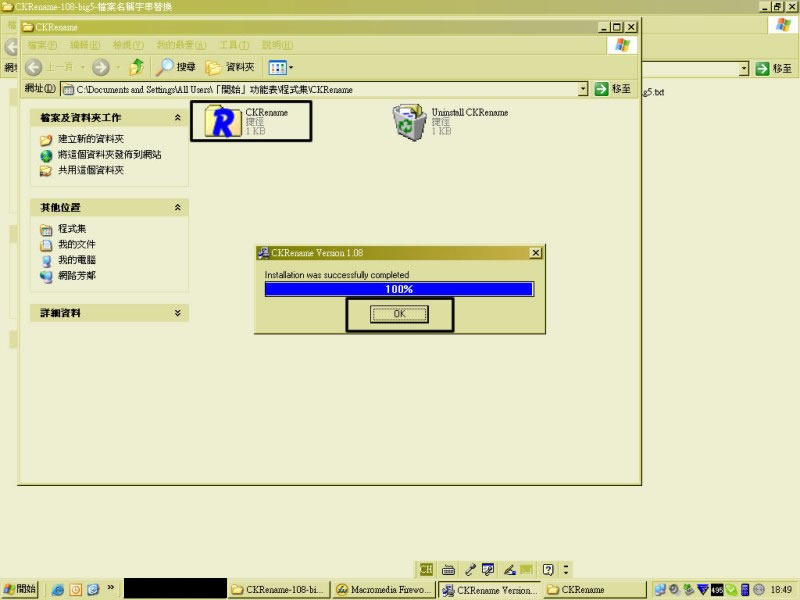Switch to CKRename Version... taskbar button
Viewport: 800px width, 600px height.
490,590
